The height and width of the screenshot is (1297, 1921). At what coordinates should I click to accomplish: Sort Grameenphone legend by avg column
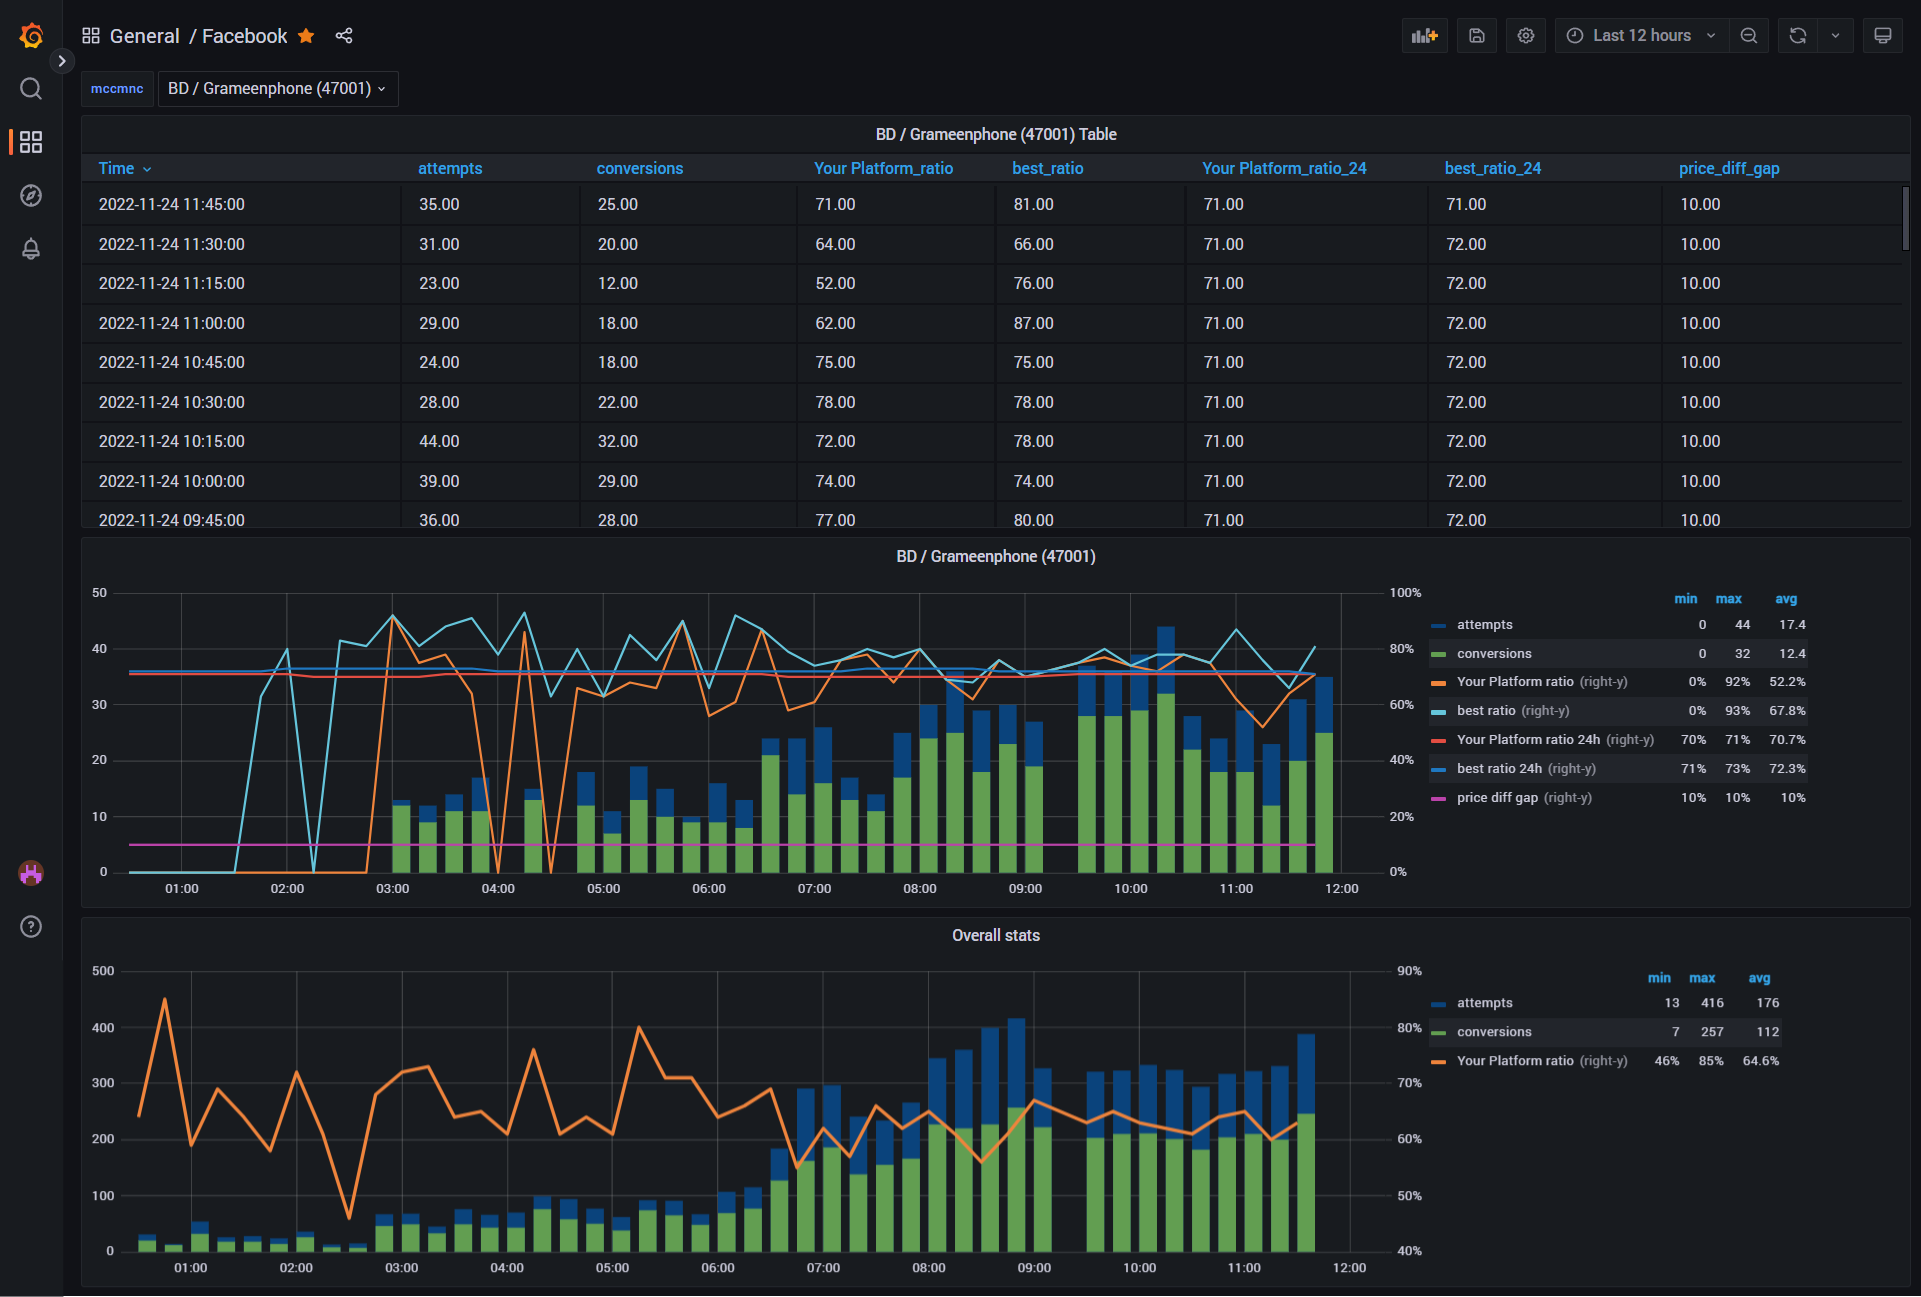coord(1786,598)
